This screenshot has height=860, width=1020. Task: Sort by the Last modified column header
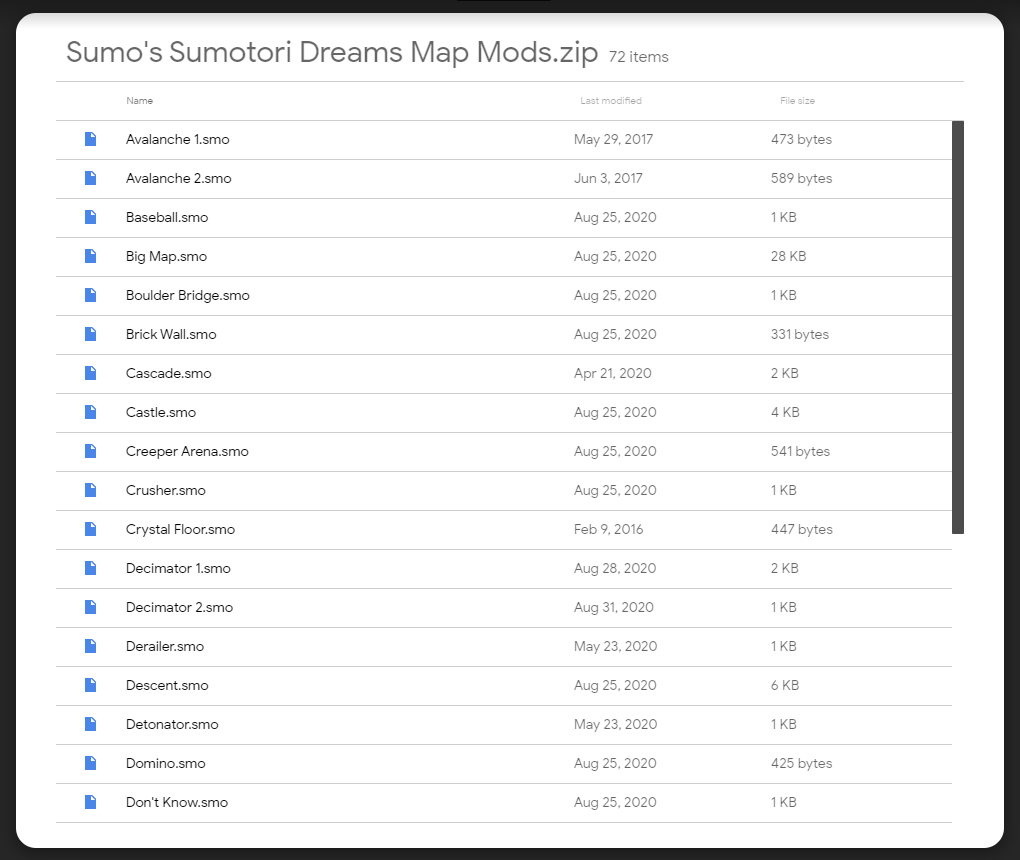coord(611,101)
